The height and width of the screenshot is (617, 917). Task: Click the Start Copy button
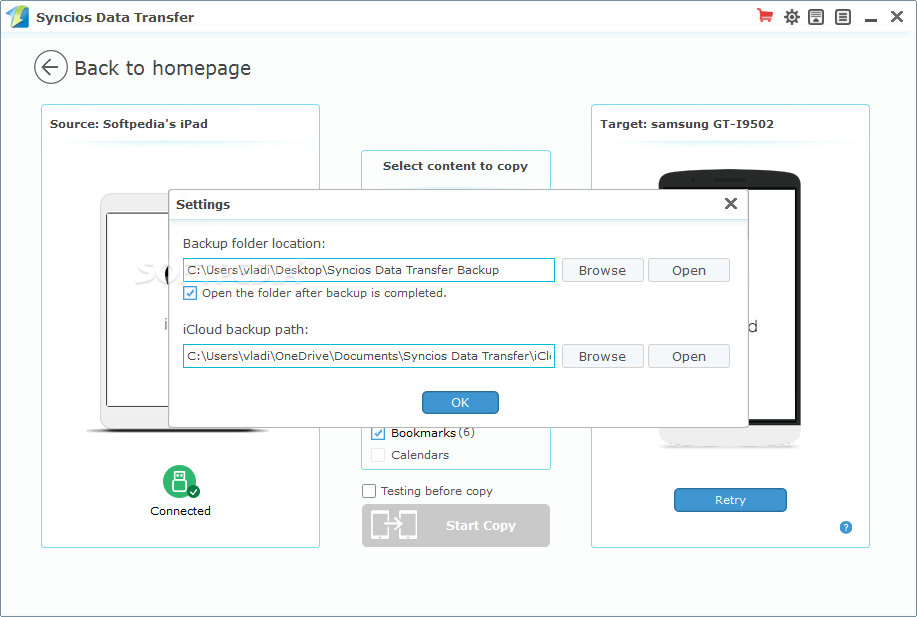click(456, 525)
